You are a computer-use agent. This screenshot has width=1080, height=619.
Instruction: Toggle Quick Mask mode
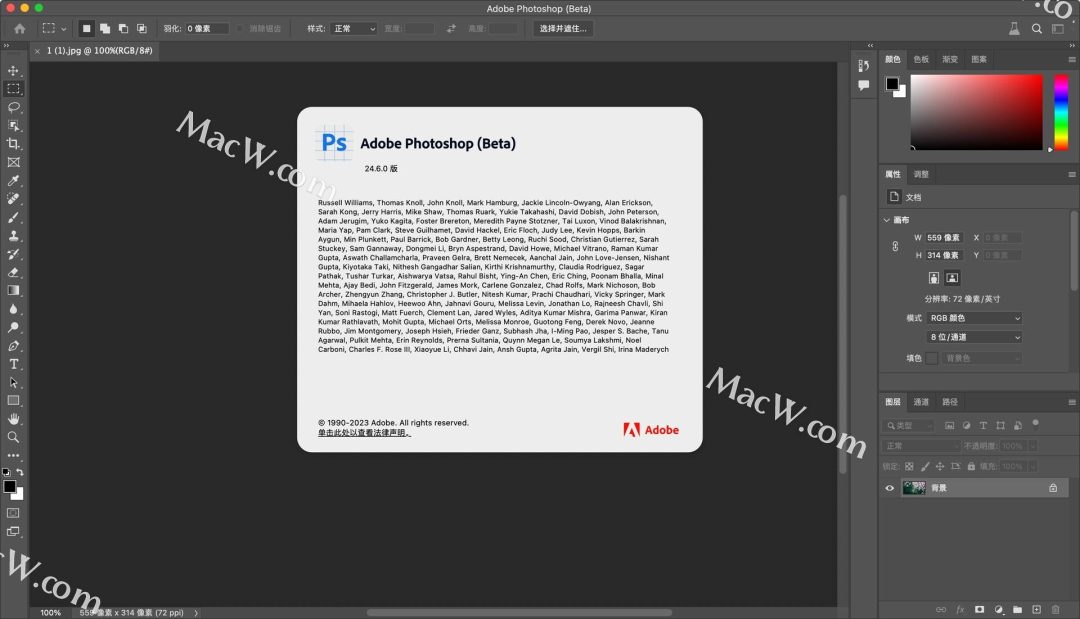pos(13,513)
